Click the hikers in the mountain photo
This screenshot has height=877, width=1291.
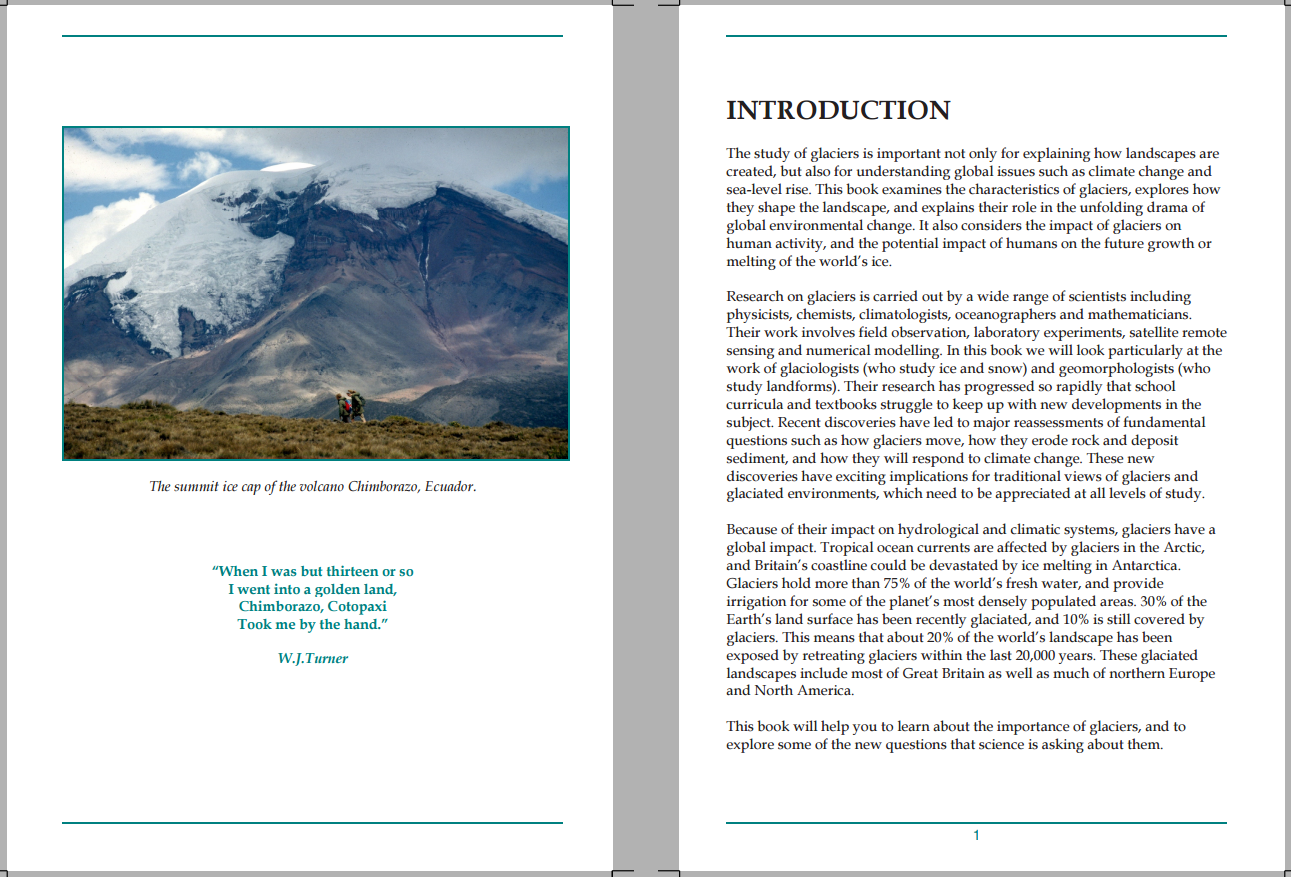351,406
